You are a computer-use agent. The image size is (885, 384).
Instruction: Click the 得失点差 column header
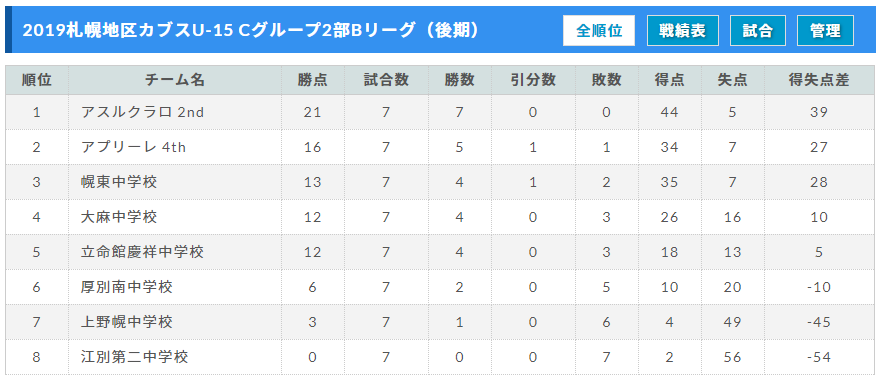(819, 80)
